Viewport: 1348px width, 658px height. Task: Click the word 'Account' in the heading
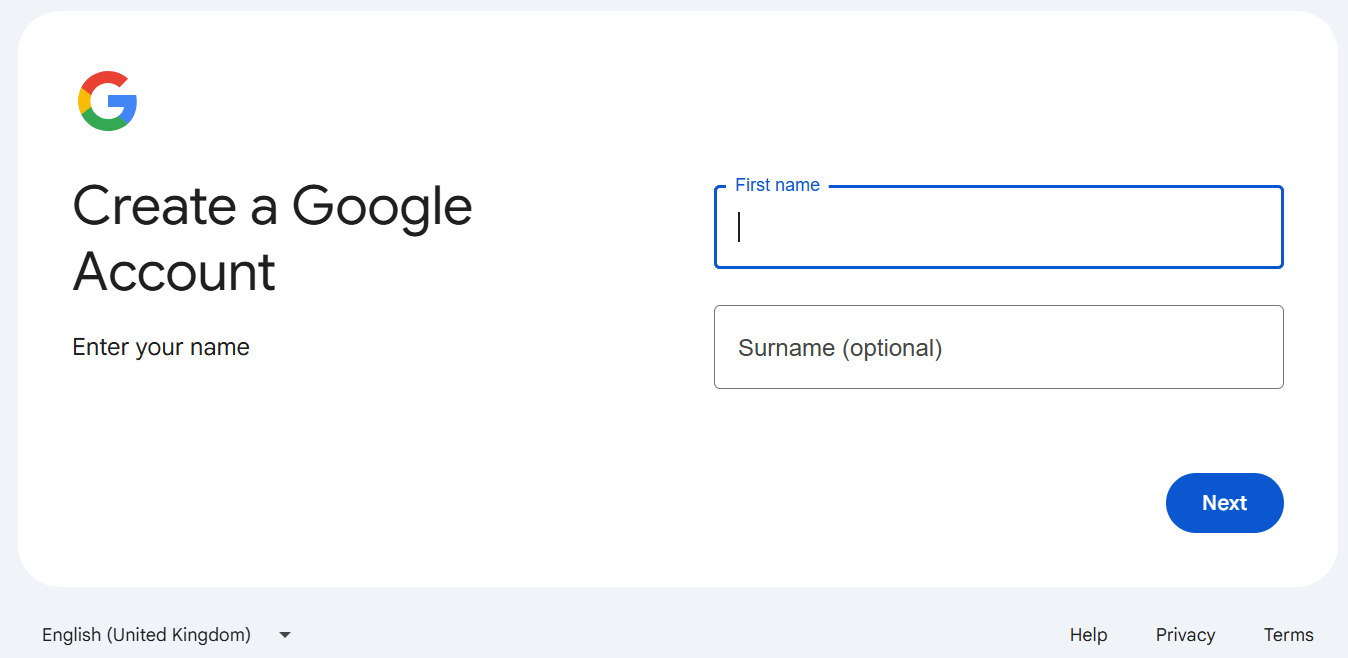(x=174, y=271)
